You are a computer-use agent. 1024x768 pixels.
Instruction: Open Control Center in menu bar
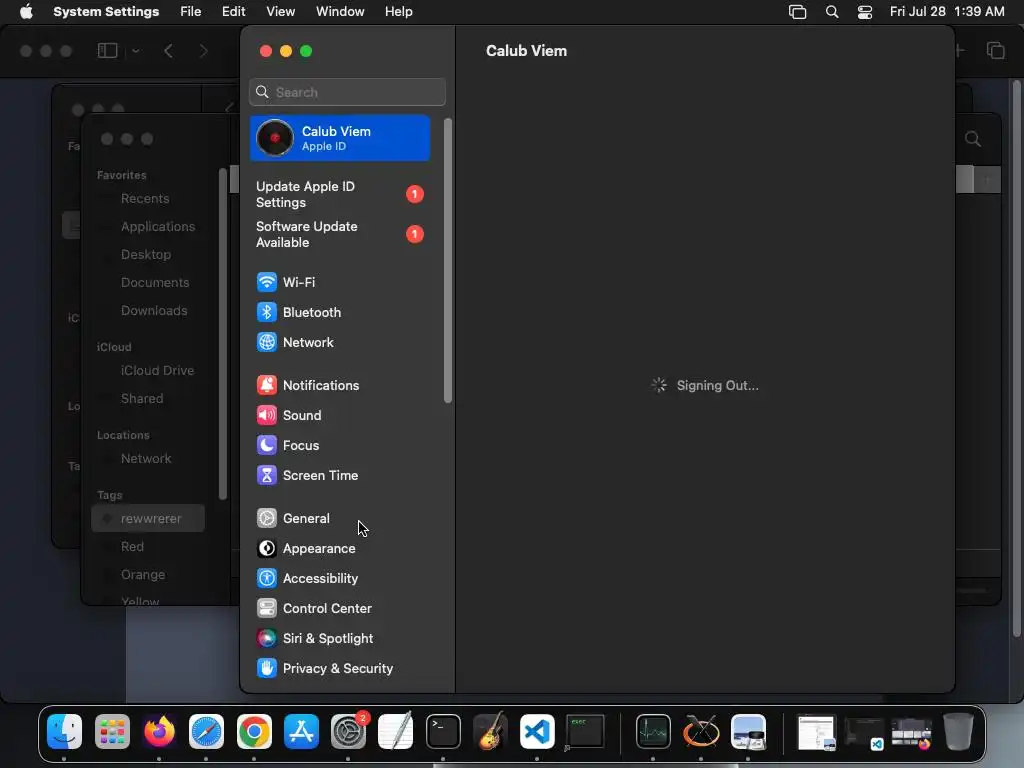[865, 12]
